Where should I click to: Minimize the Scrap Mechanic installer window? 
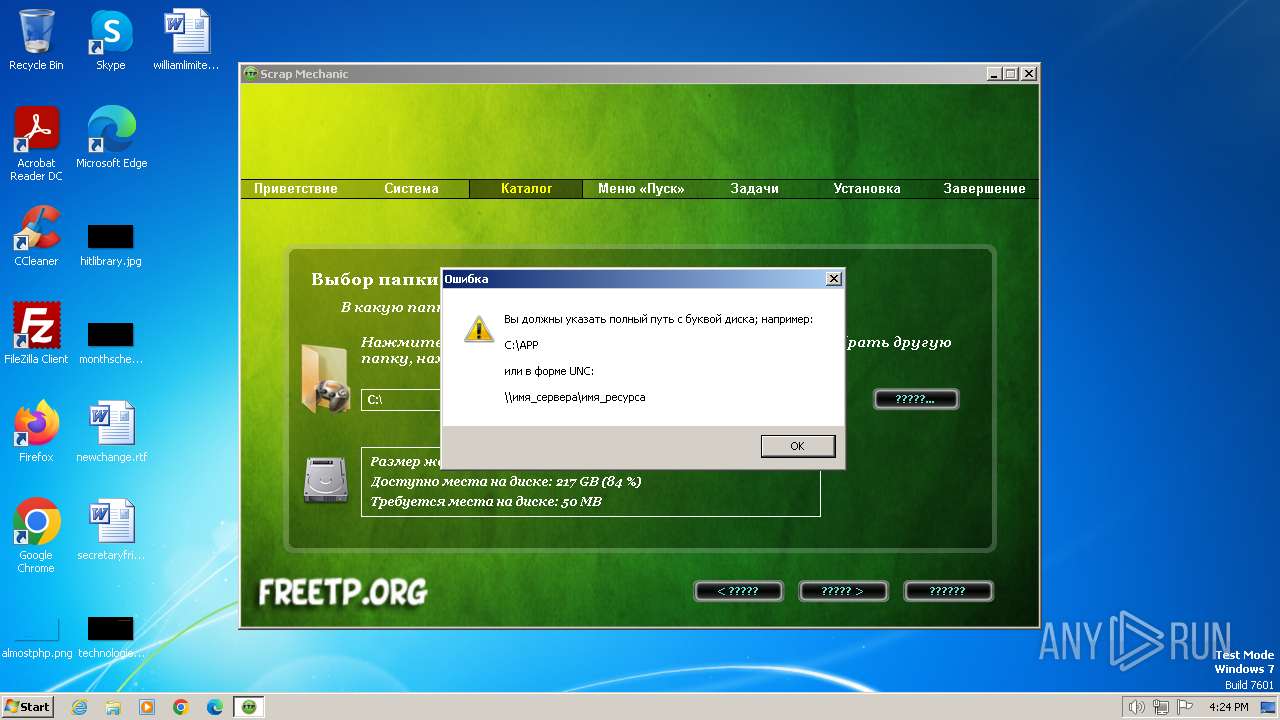pyautogui.click(x=993, y=74)
